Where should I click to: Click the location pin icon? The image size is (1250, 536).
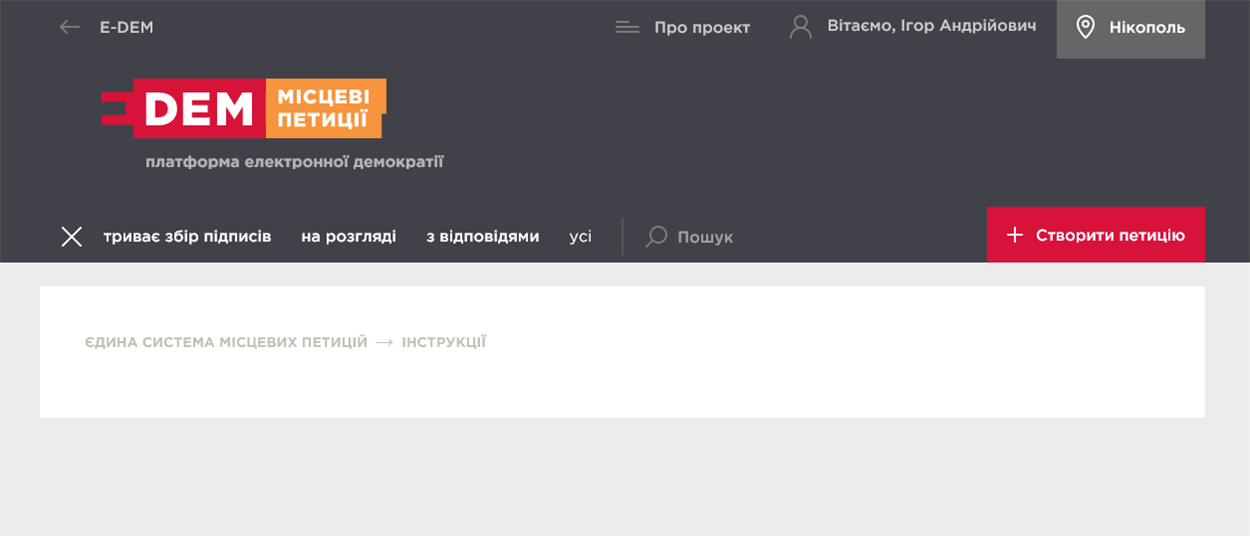click(x=1085, y=27)
